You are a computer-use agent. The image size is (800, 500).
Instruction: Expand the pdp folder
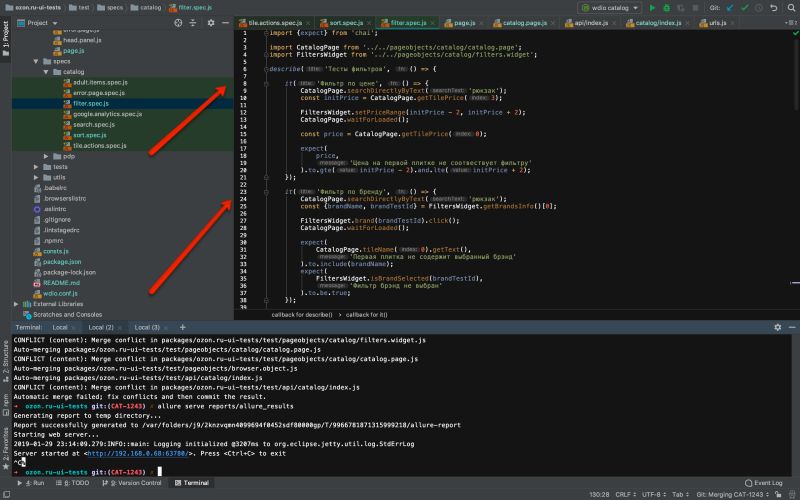click(46, 156)
